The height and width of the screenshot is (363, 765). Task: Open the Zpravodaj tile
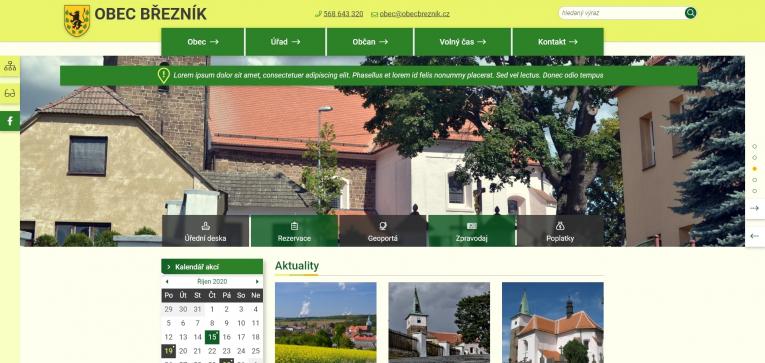[472, 231]
